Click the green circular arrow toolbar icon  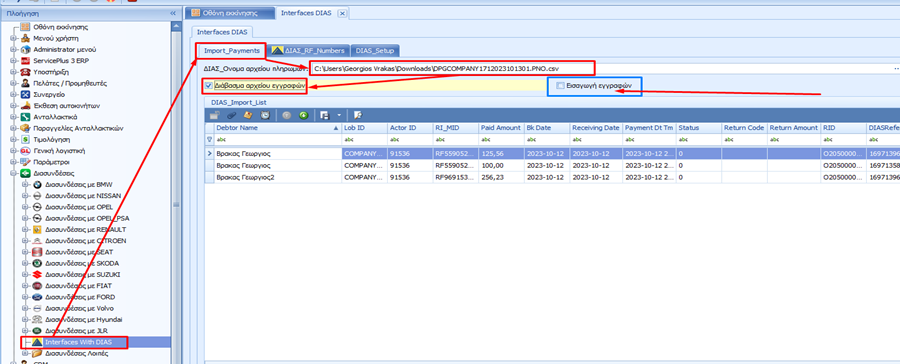(303, 115)
